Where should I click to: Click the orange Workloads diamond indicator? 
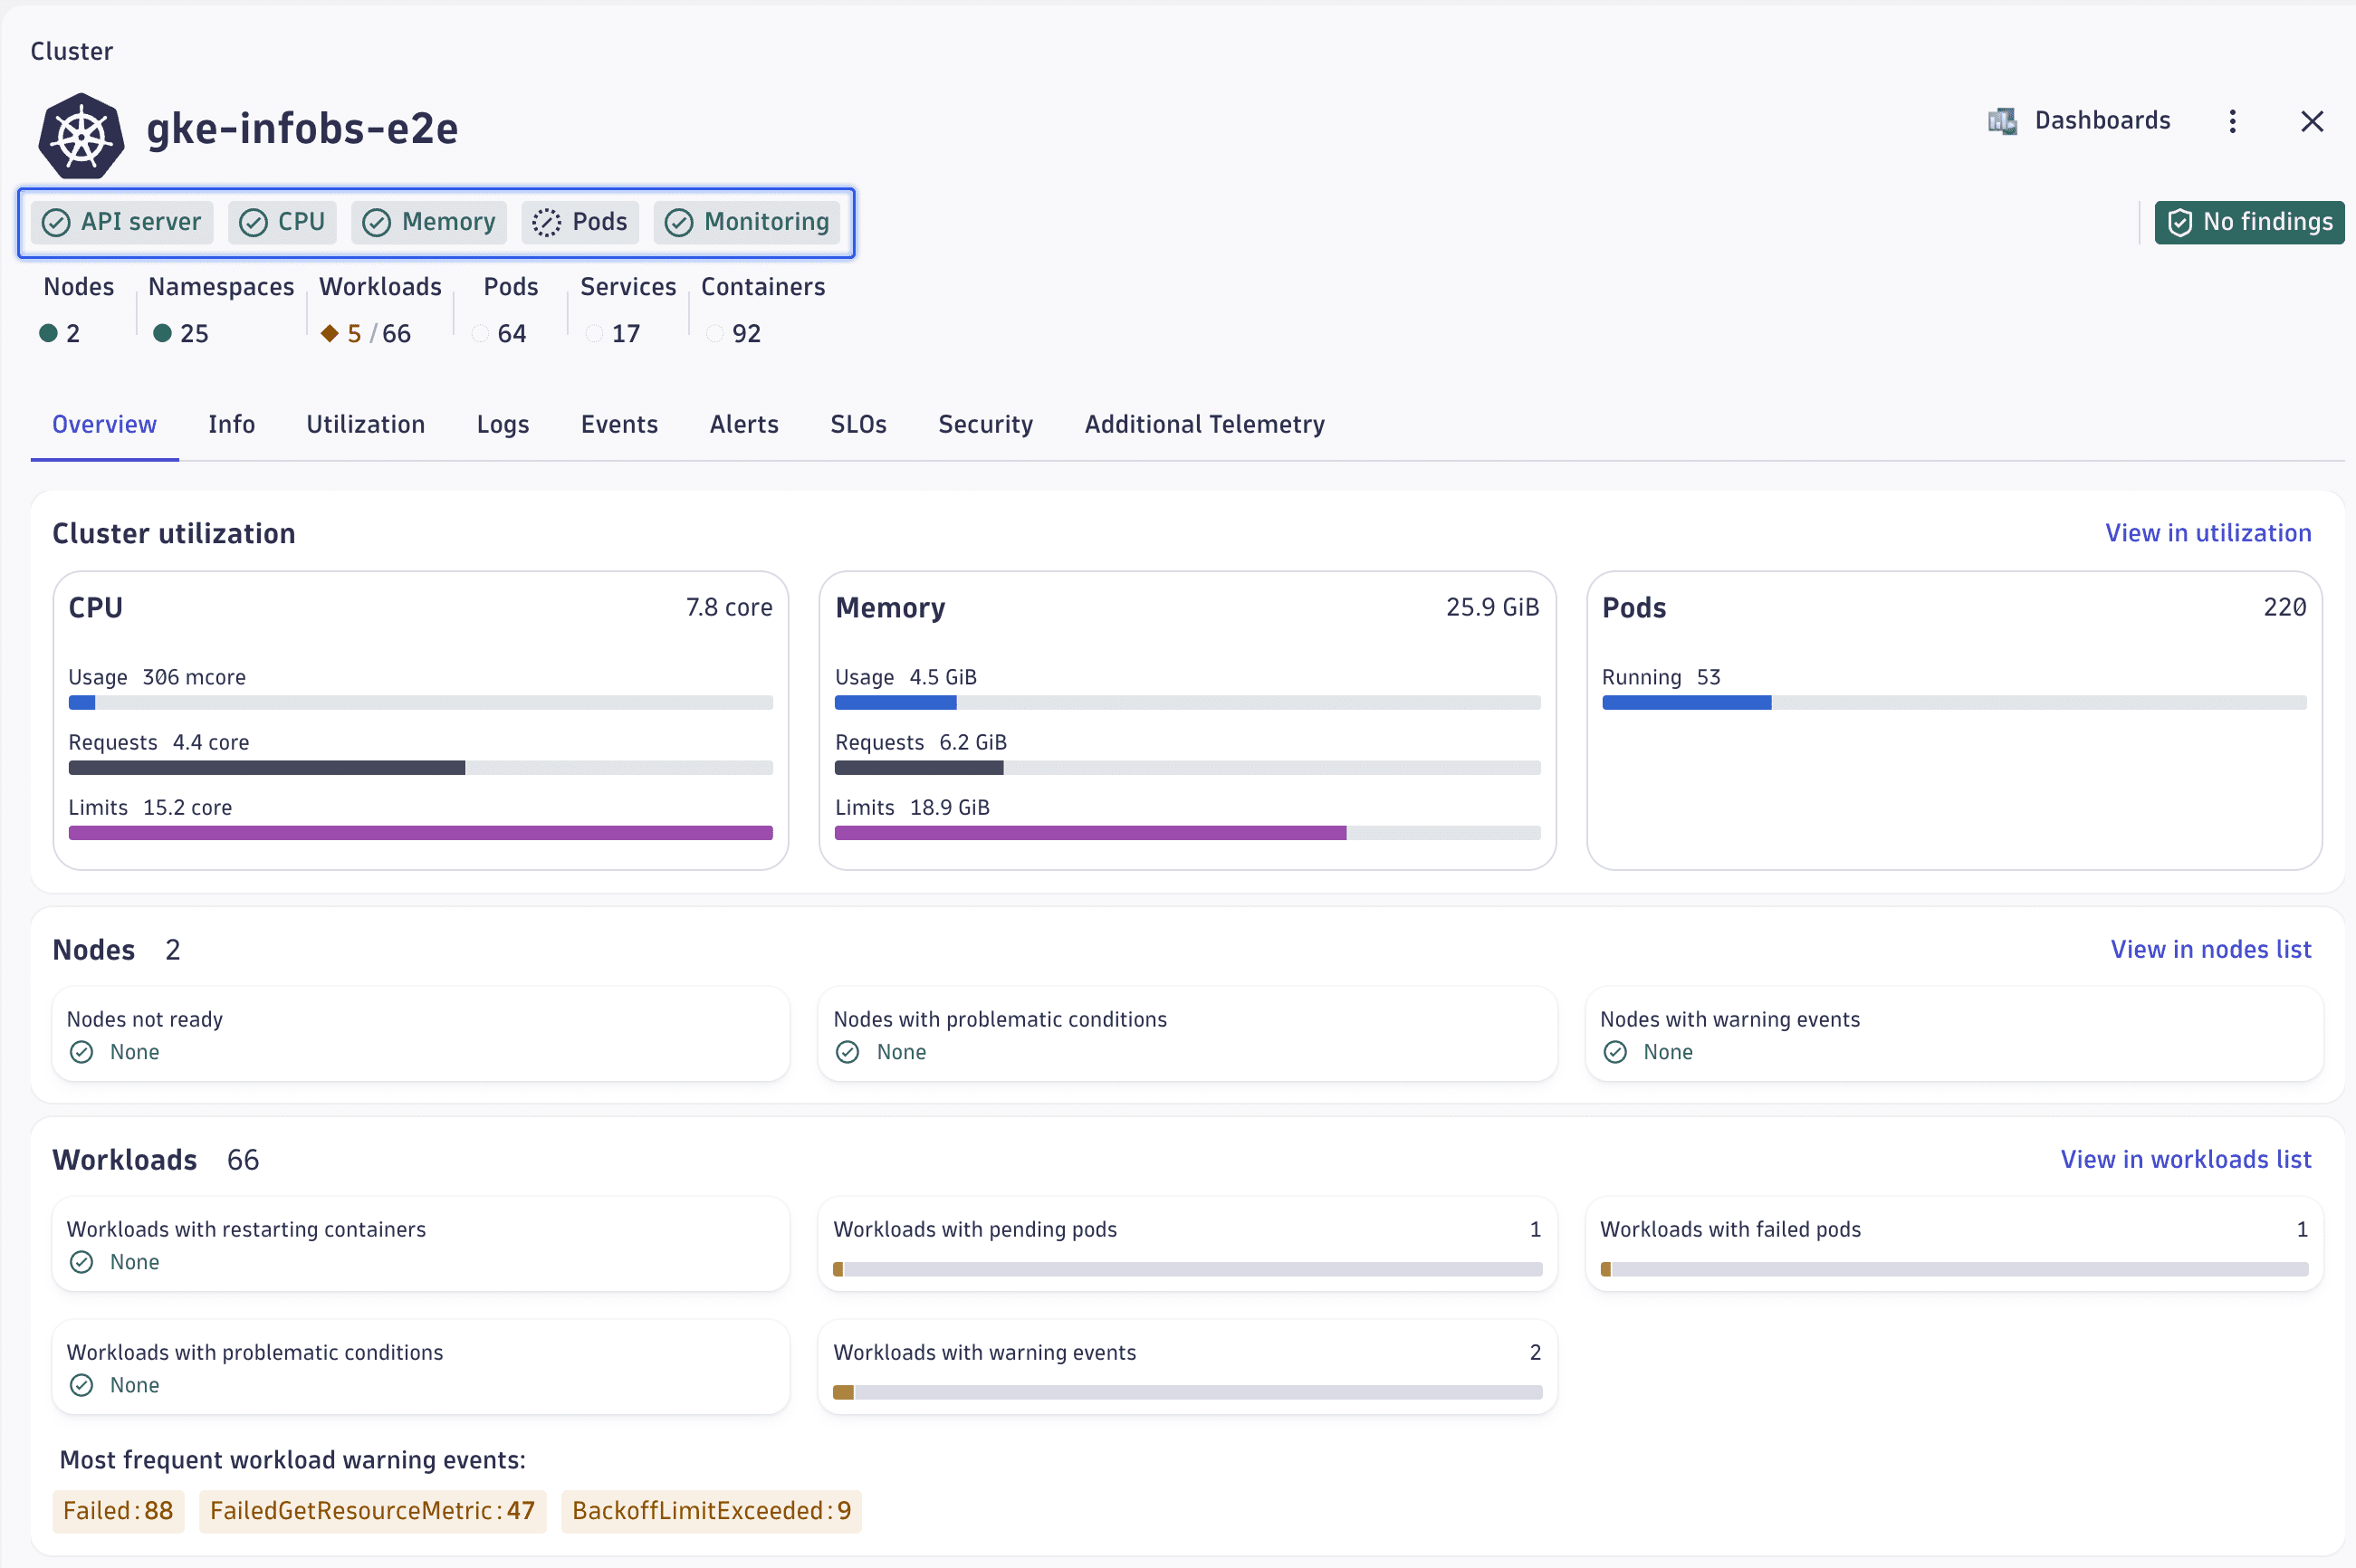click(330, 333)
